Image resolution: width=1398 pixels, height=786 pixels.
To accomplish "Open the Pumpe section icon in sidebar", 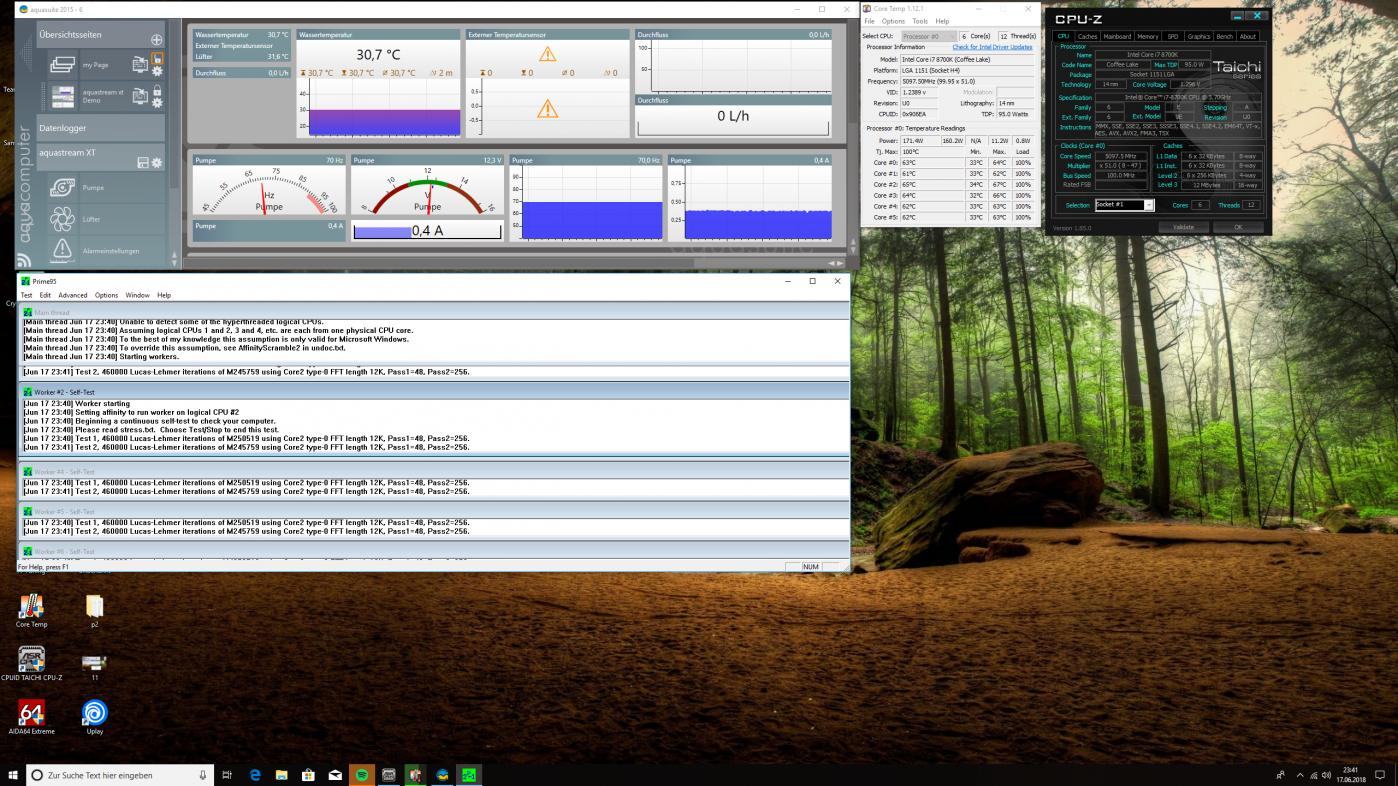I will 62,188.
